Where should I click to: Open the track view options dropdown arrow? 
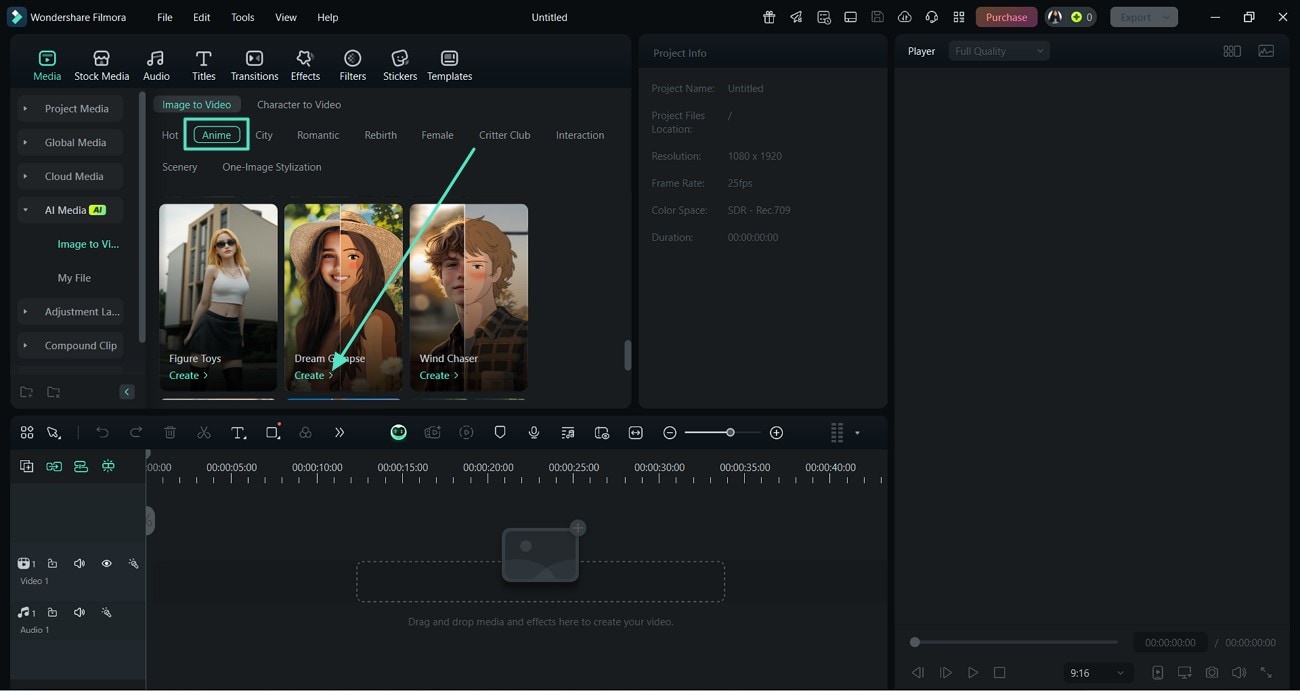click(x=857, y=434)
